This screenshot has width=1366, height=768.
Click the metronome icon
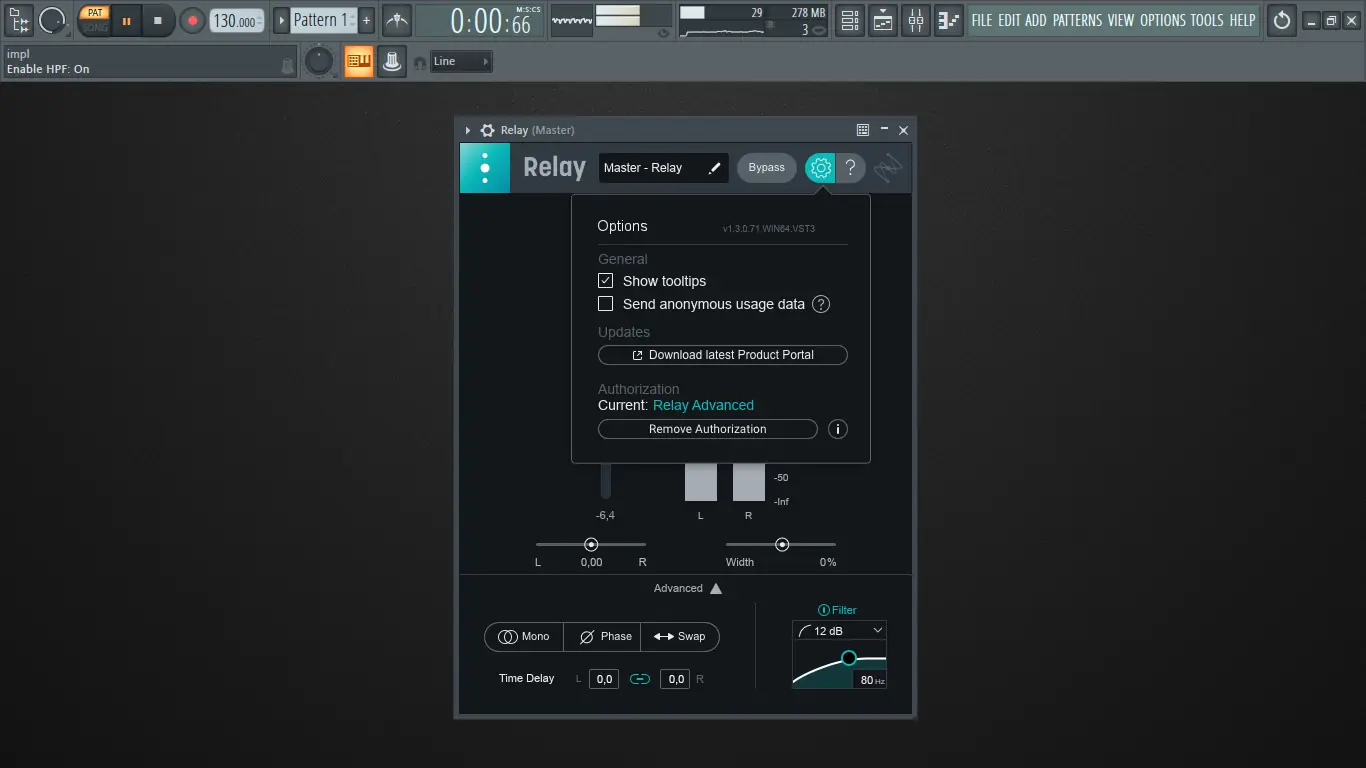397,20
